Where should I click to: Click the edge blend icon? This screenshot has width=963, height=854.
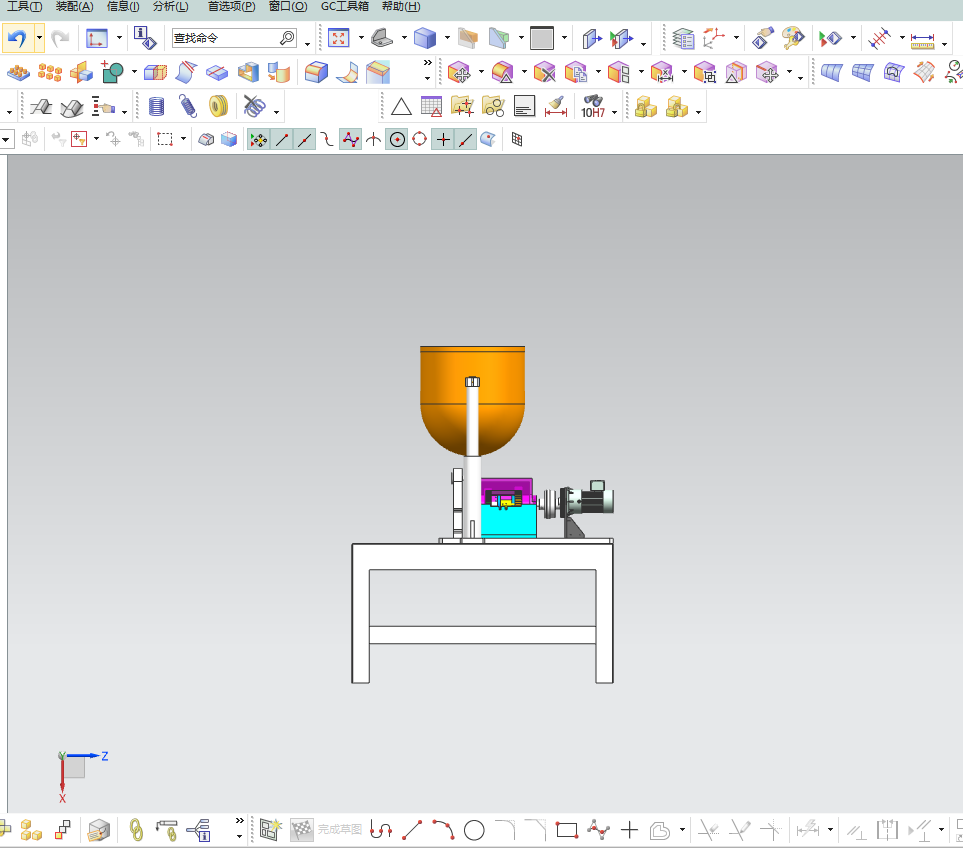coord(316,72)
